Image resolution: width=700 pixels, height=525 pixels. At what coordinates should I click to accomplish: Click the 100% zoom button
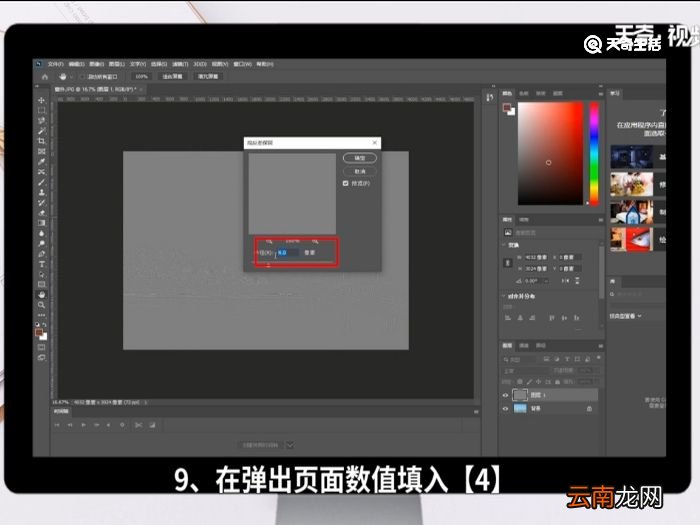[x=141, y=77]
